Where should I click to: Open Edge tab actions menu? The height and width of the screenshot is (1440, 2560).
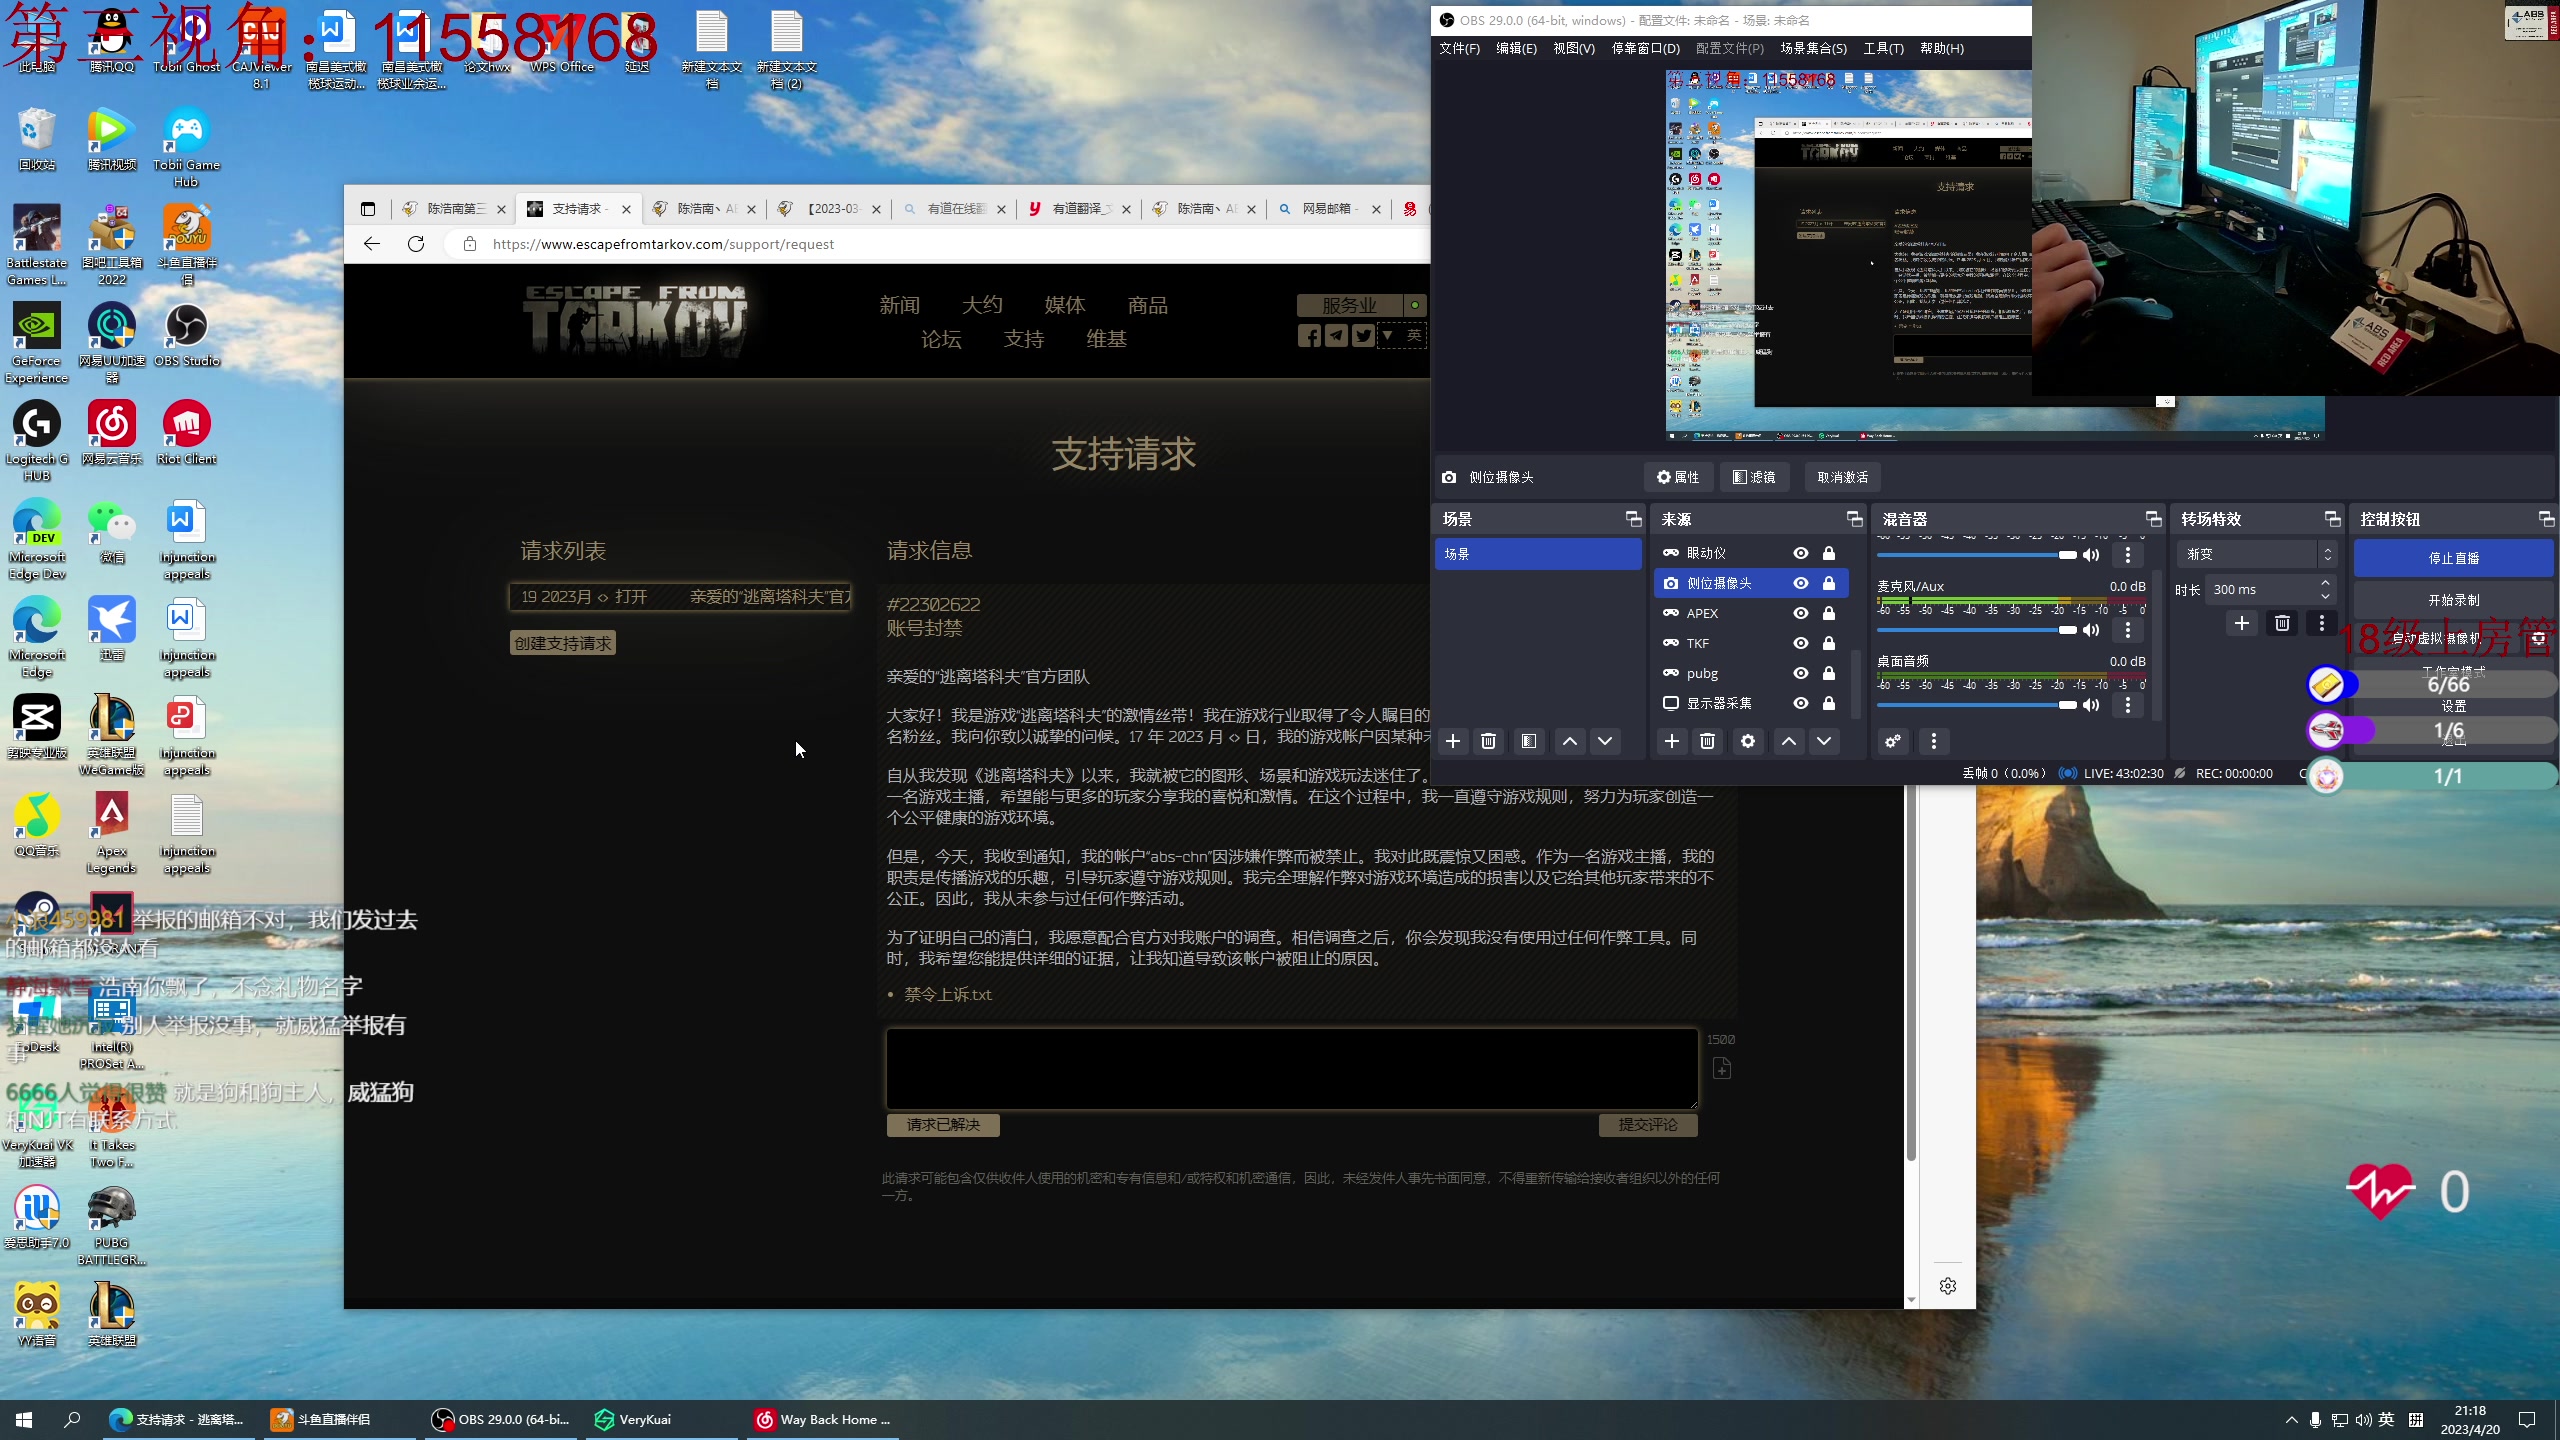[x=368, y=209]
